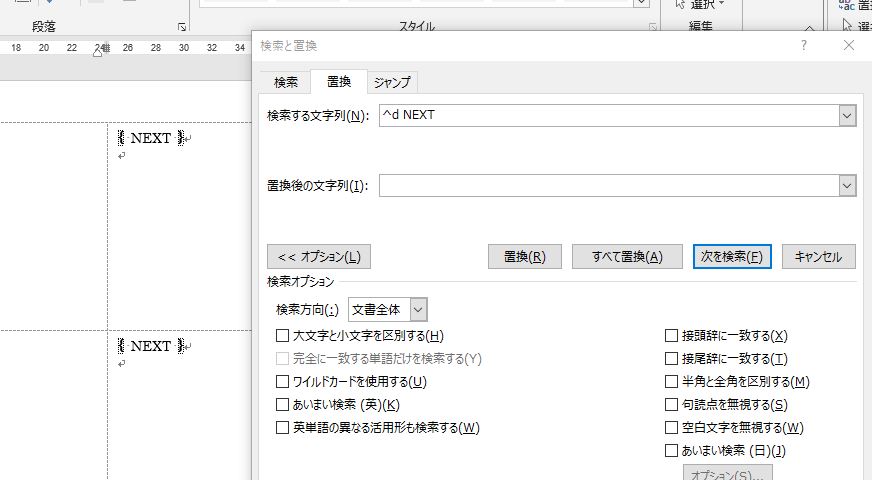This screenshot has height=480, width=872.
Task: Click the キャンセル button
Action: tap(819, 257)
